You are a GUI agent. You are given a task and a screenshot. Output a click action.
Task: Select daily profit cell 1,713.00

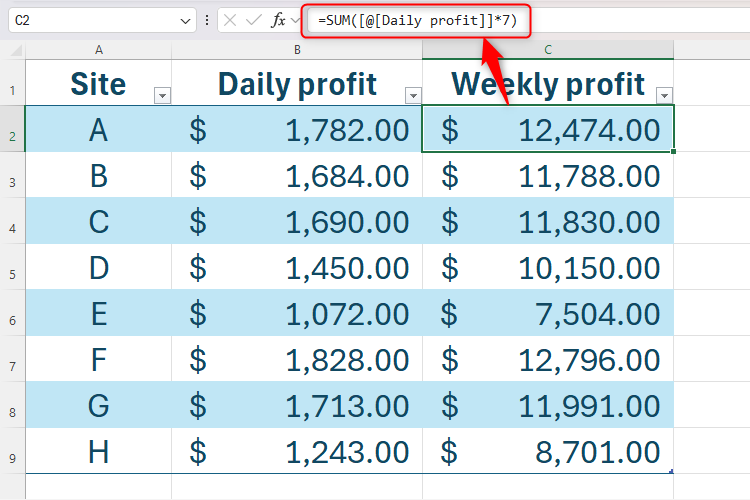coord(297,405)
